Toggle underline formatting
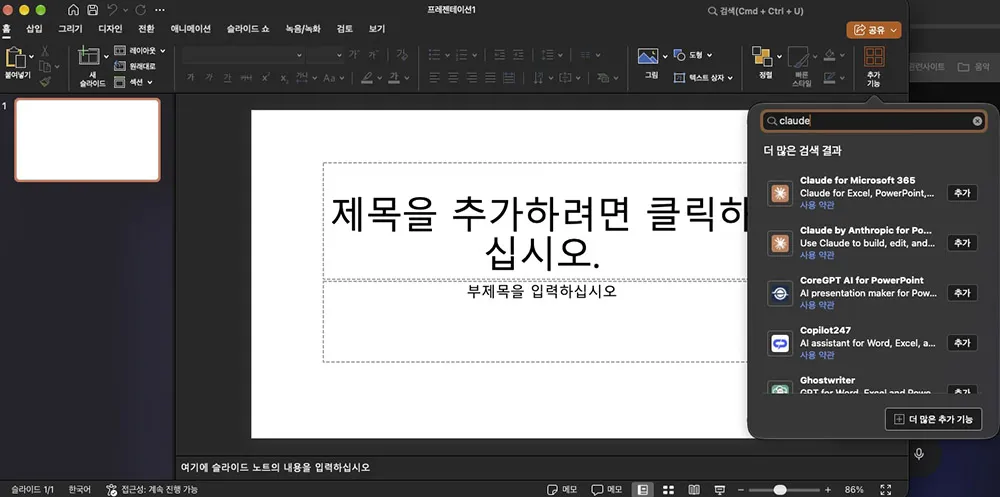Screen dimensions: 1000x497 click(x=228, y=78)
